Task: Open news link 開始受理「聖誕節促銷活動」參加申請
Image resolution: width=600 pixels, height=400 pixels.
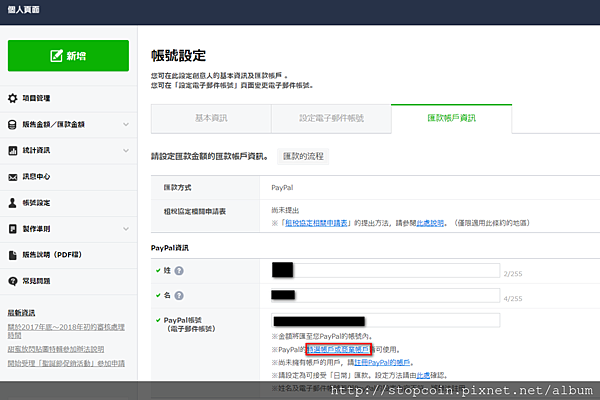Action: [66, 363]
